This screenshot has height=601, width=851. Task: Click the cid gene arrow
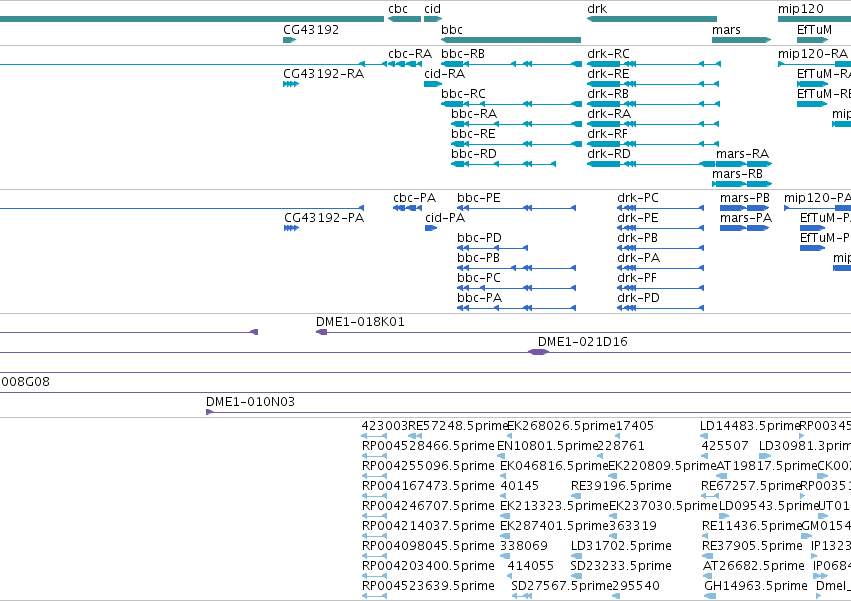click(x=433, y=19)
